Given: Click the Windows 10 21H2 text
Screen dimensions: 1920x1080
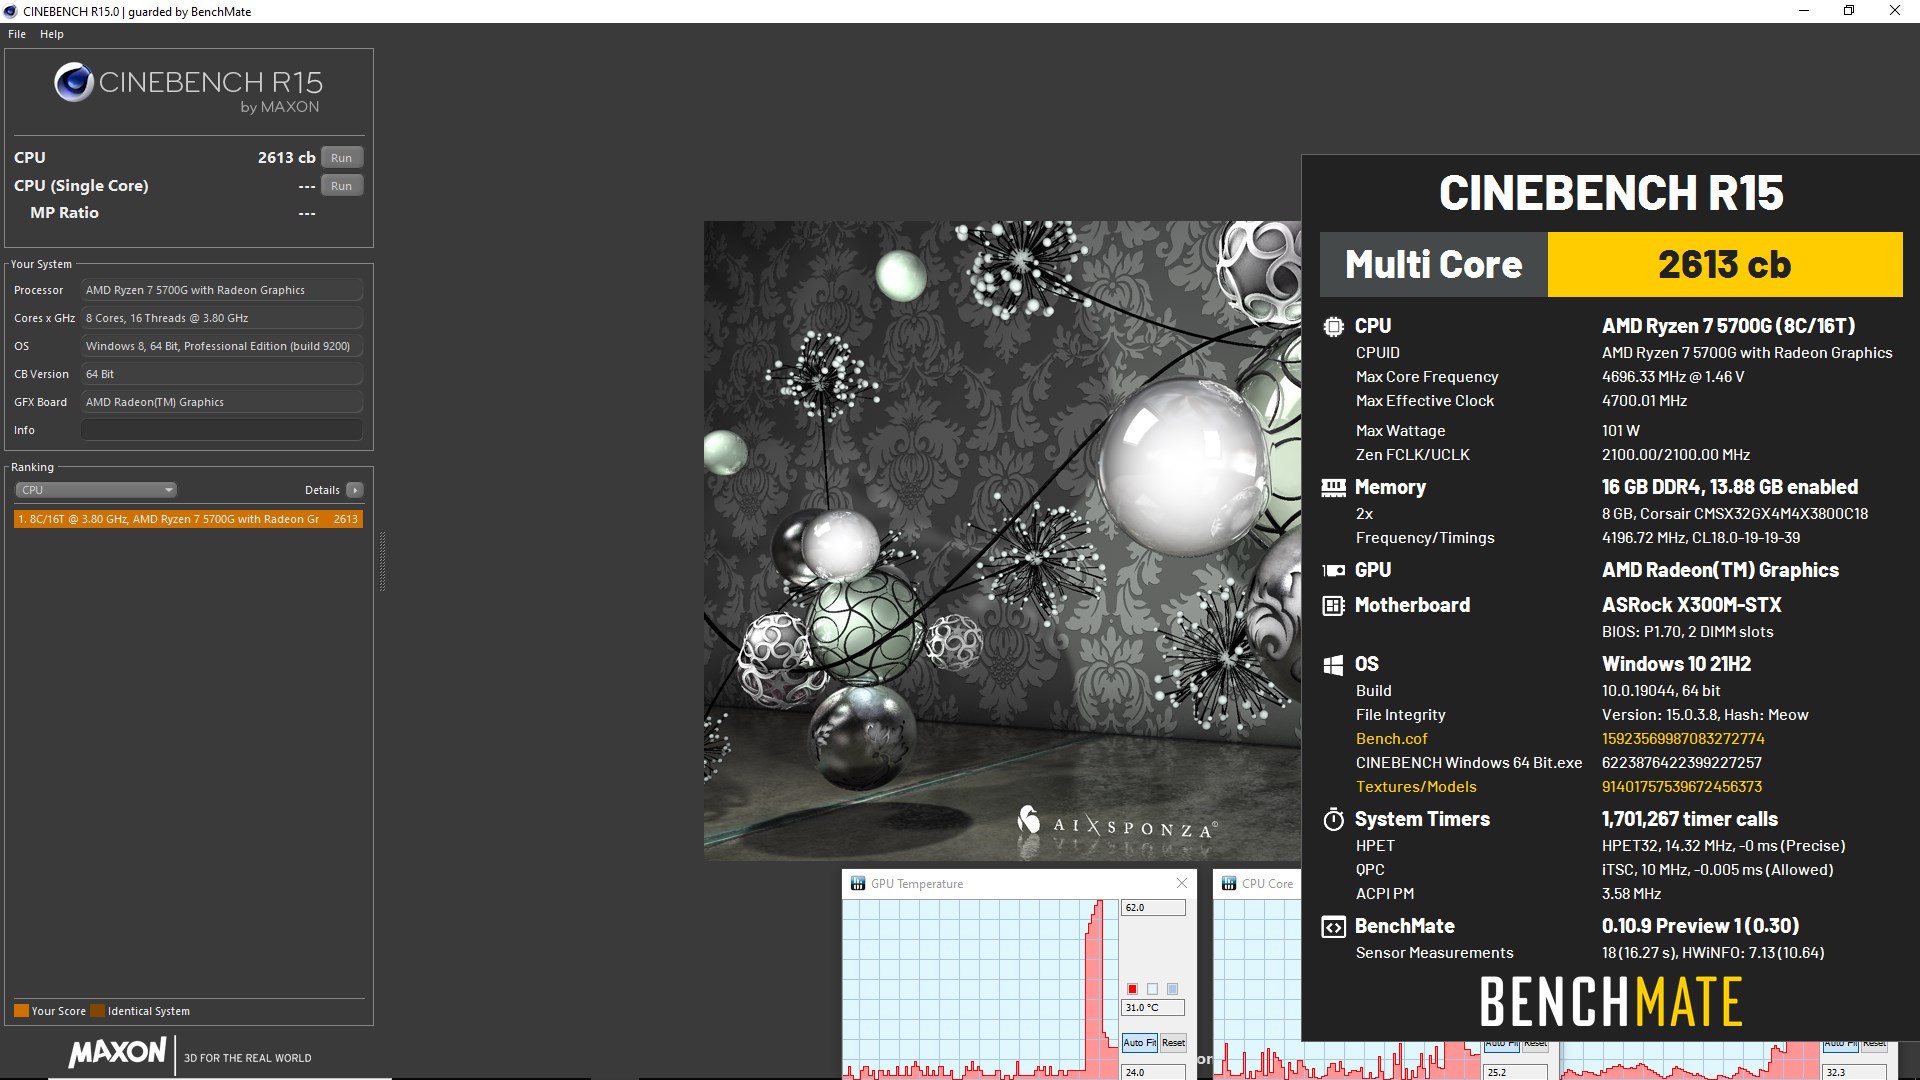Looking at the screenshot, I should [x=1676, y=664].
